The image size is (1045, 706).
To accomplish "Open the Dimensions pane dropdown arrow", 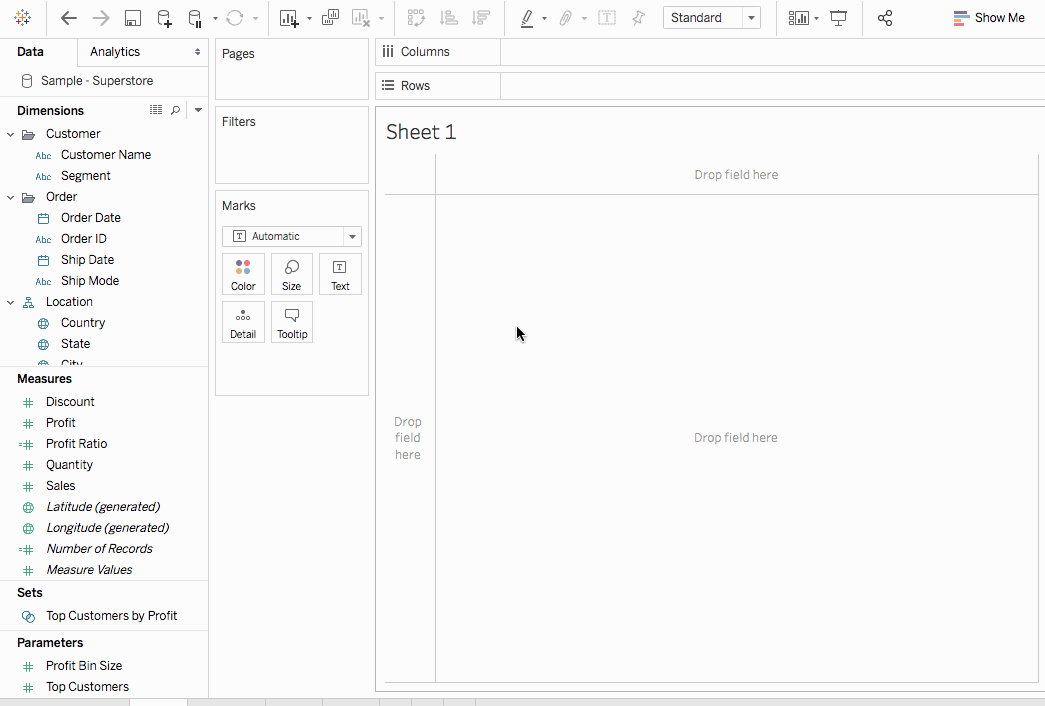I will tap(198, 110).
